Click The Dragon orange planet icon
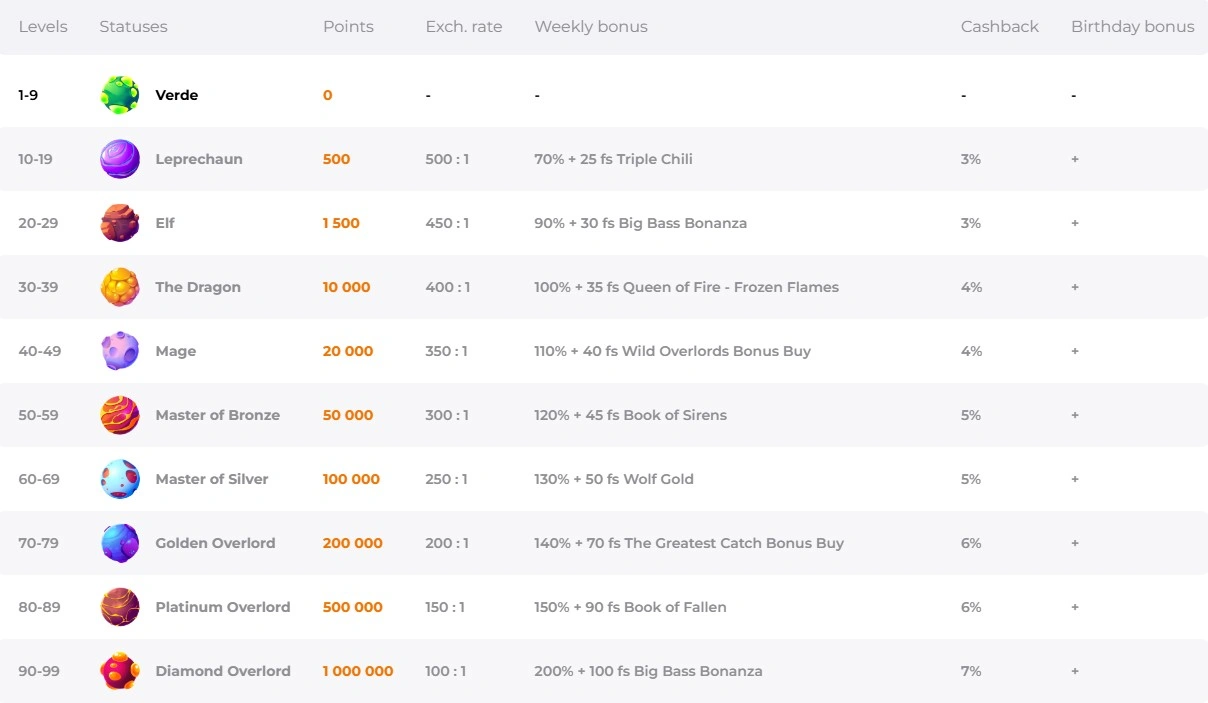 pos(120,287)
